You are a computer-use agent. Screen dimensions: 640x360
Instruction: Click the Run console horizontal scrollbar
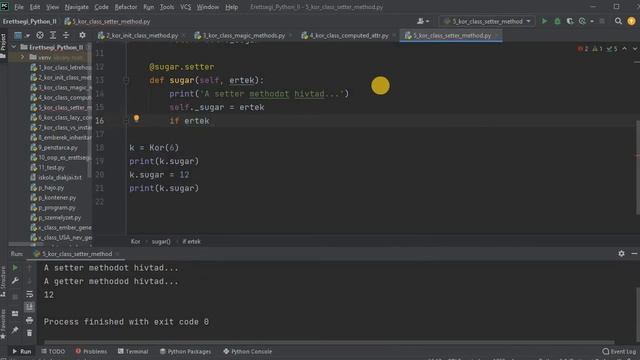329,342
